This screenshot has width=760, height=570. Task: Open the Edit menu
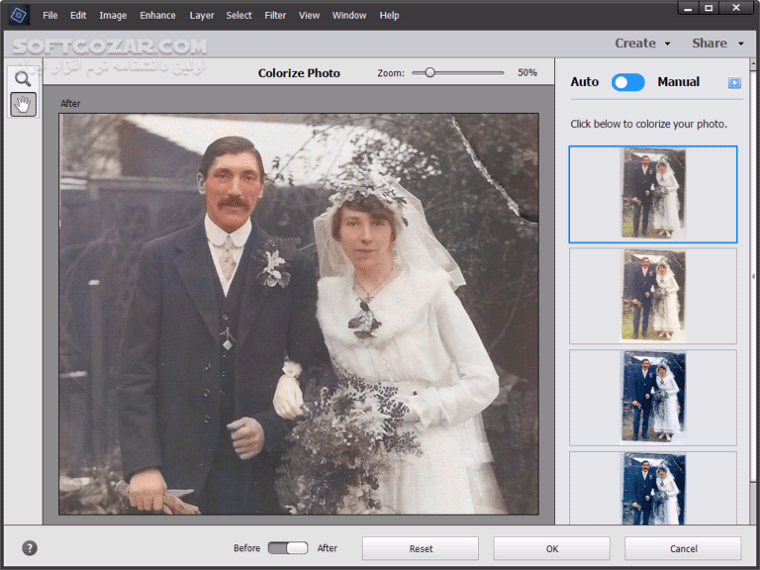tap(78, 16)
